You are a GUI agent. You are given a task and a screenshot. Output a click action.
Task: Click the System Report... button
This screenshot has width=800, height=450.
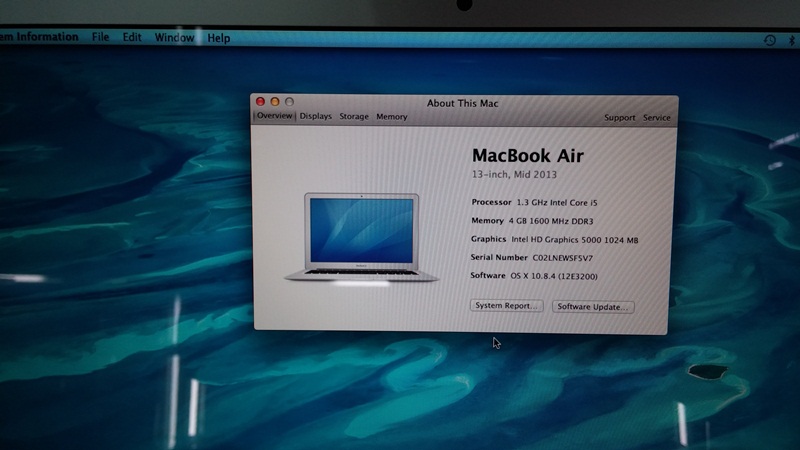506,306
